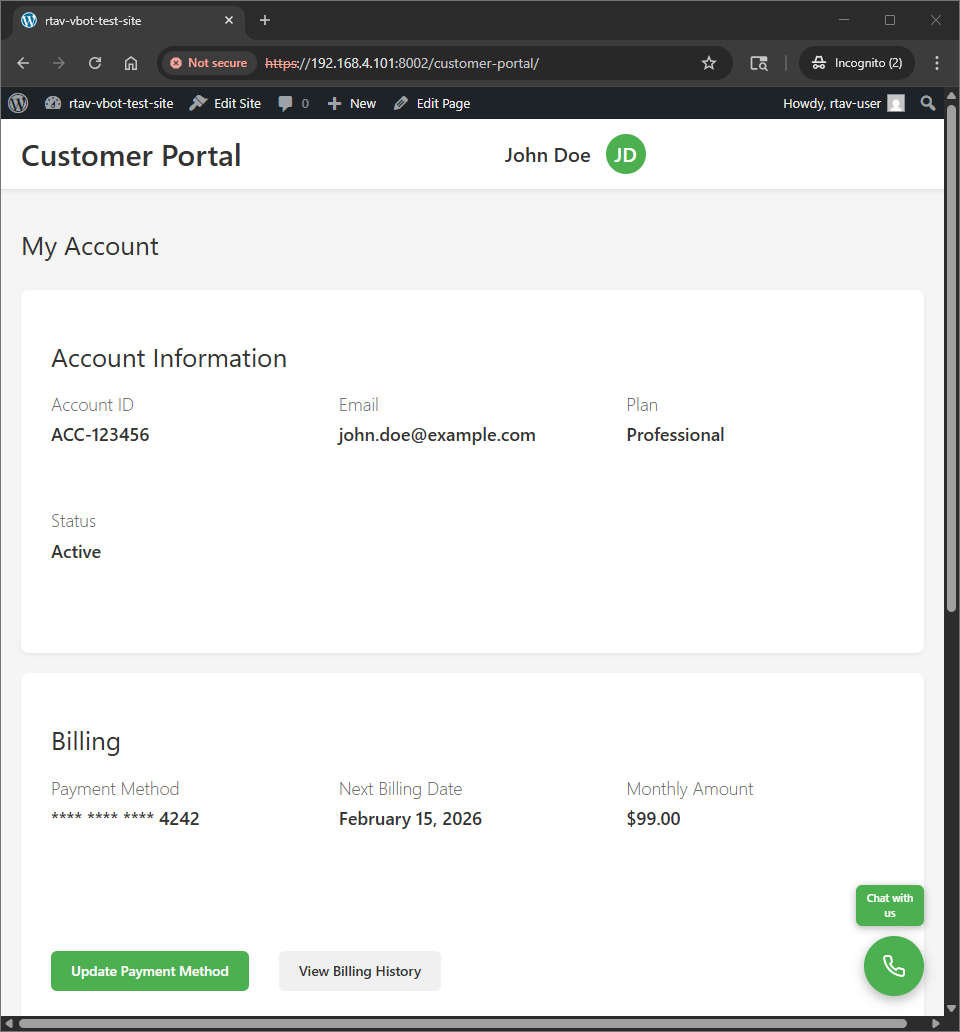Click the admin bar search magnifier icon
The image size is (960, 1032).
pos(928,103)
